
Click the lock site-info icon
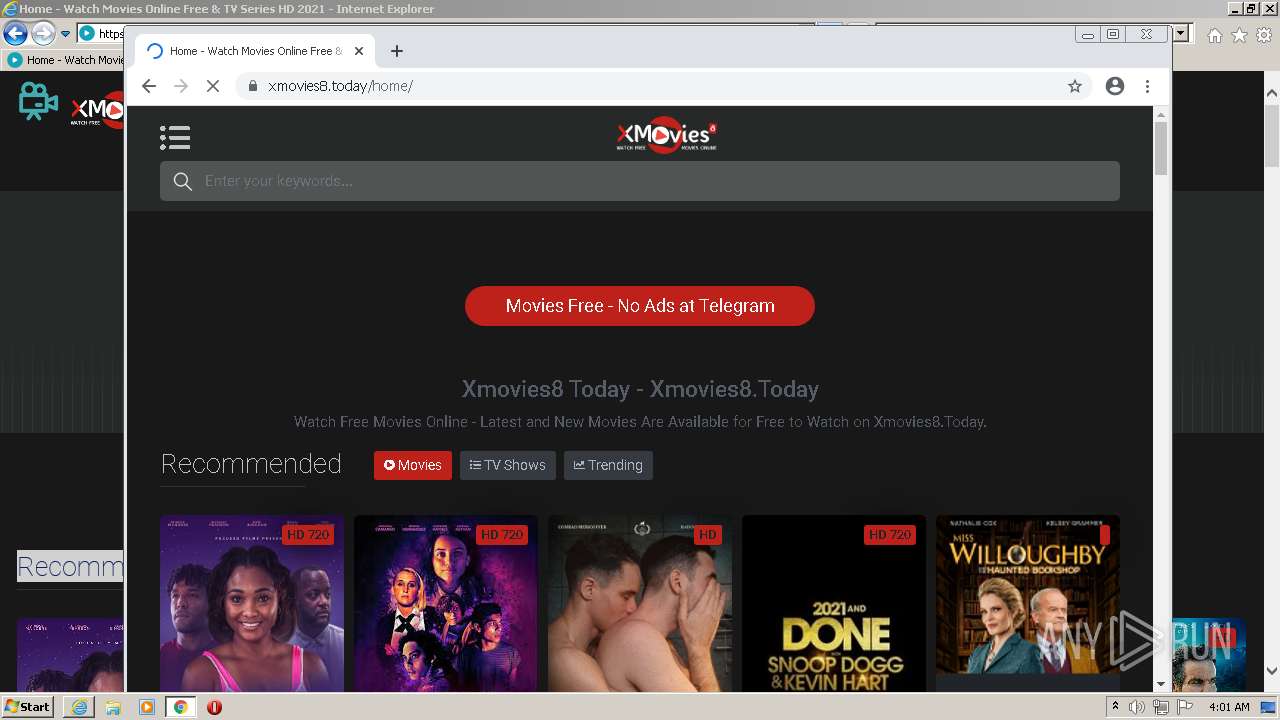(253, 86)
